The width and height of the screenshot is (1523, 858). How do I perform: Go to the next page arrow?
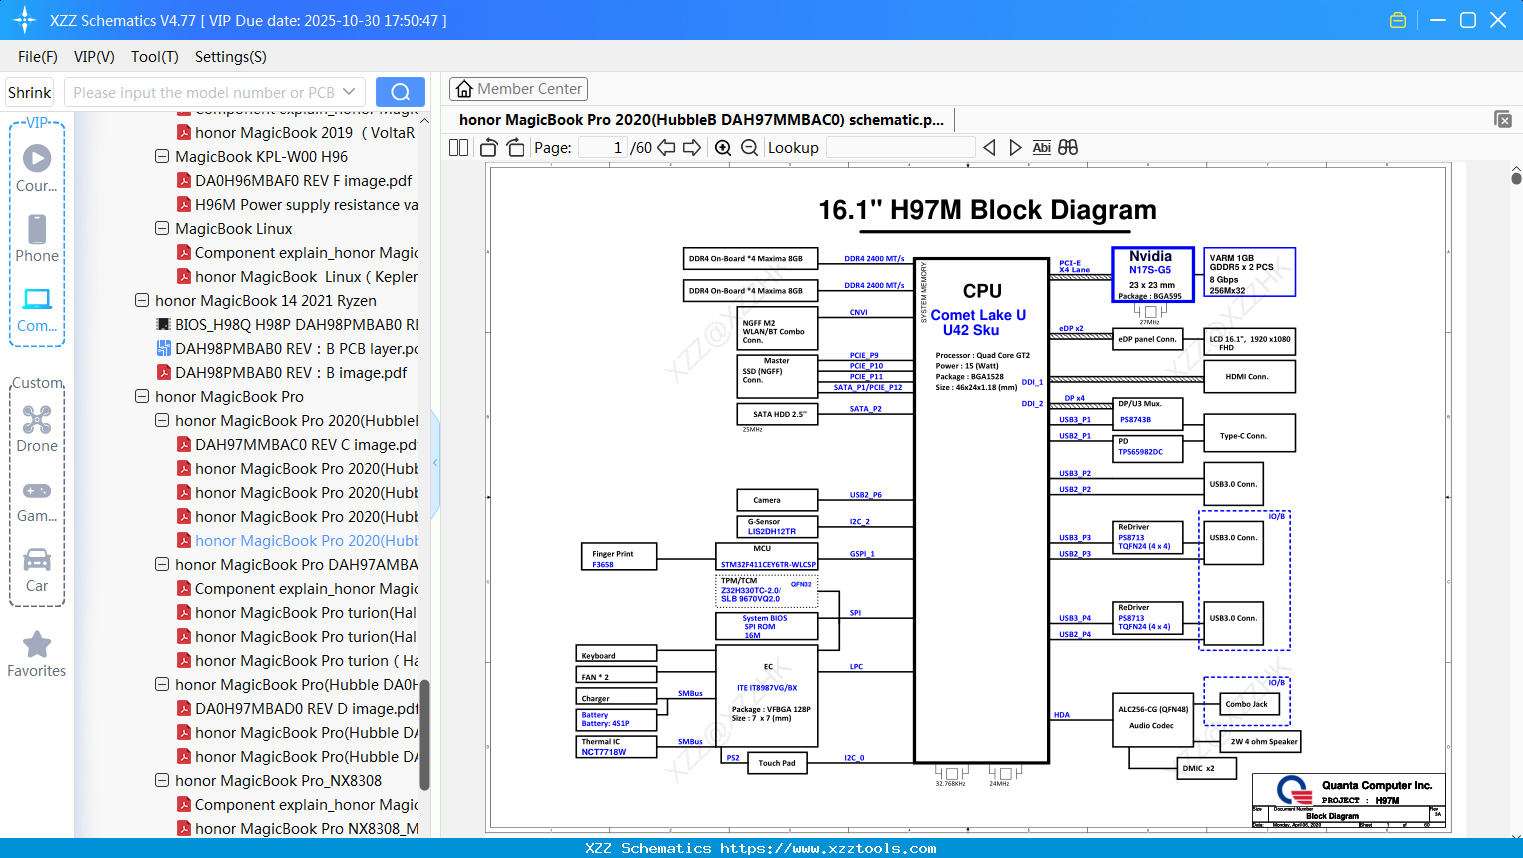[692, 148]
